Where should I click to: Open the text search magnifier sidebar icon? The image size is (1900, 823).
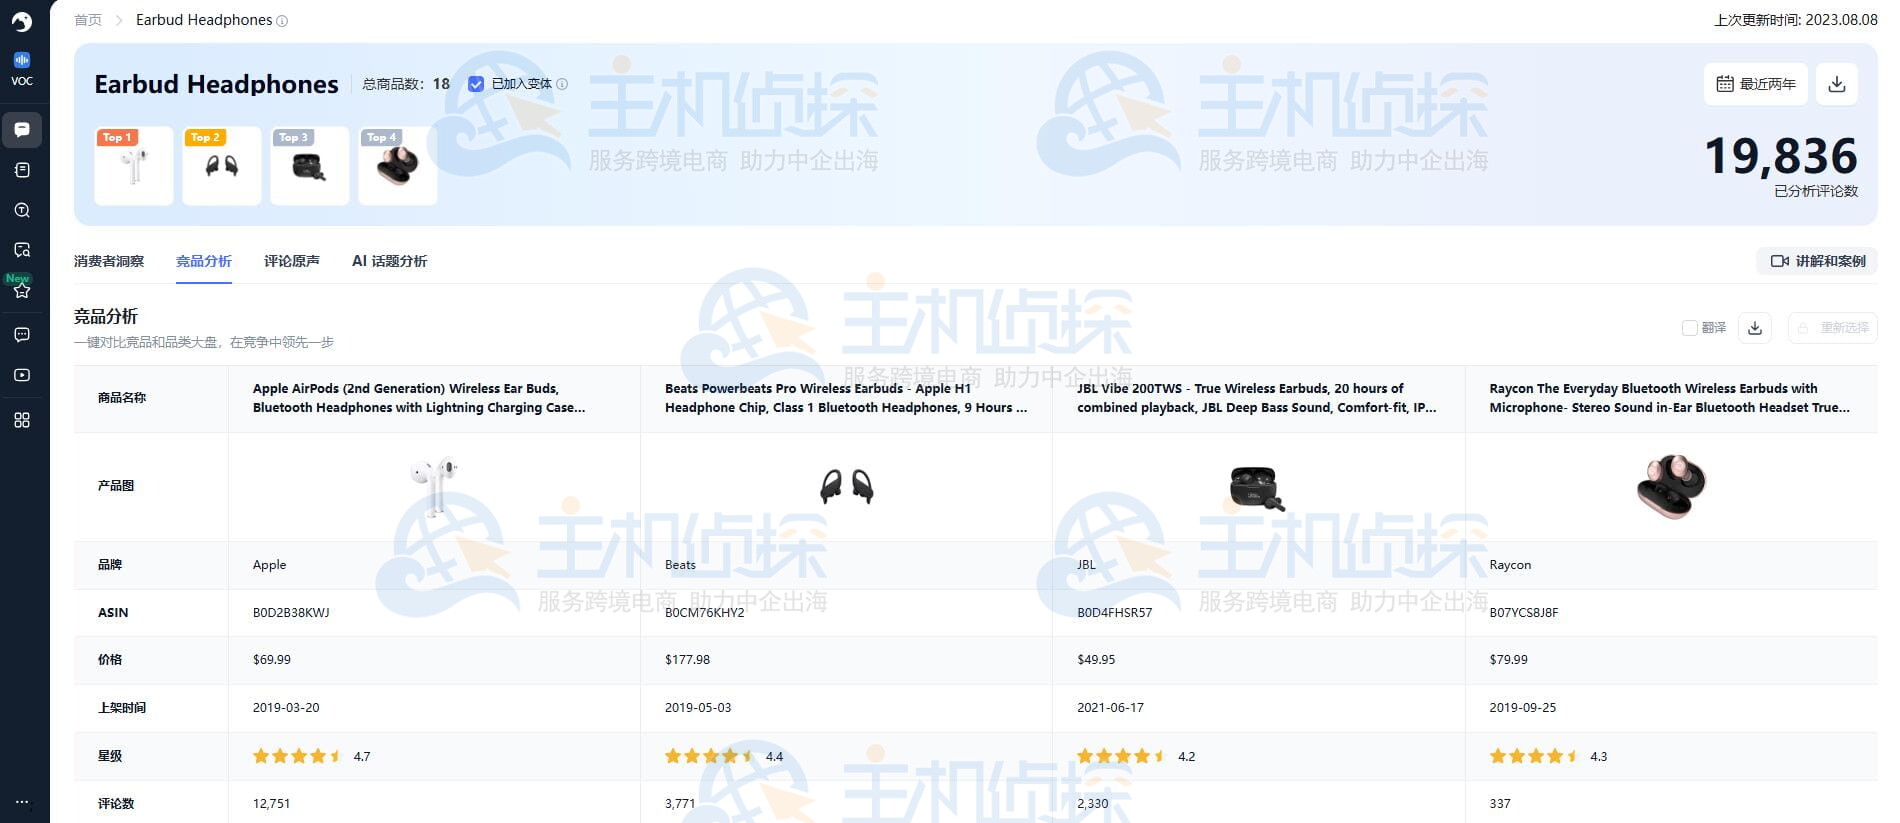click(22, 210)
